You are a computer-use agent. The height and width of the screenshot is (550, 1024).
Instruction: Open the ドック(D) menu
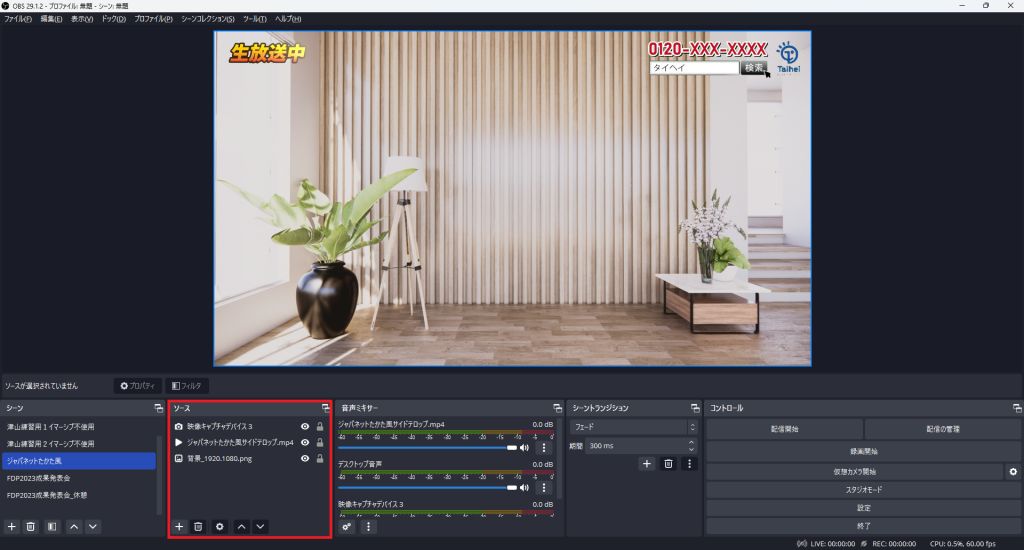[x=114, y=19]
